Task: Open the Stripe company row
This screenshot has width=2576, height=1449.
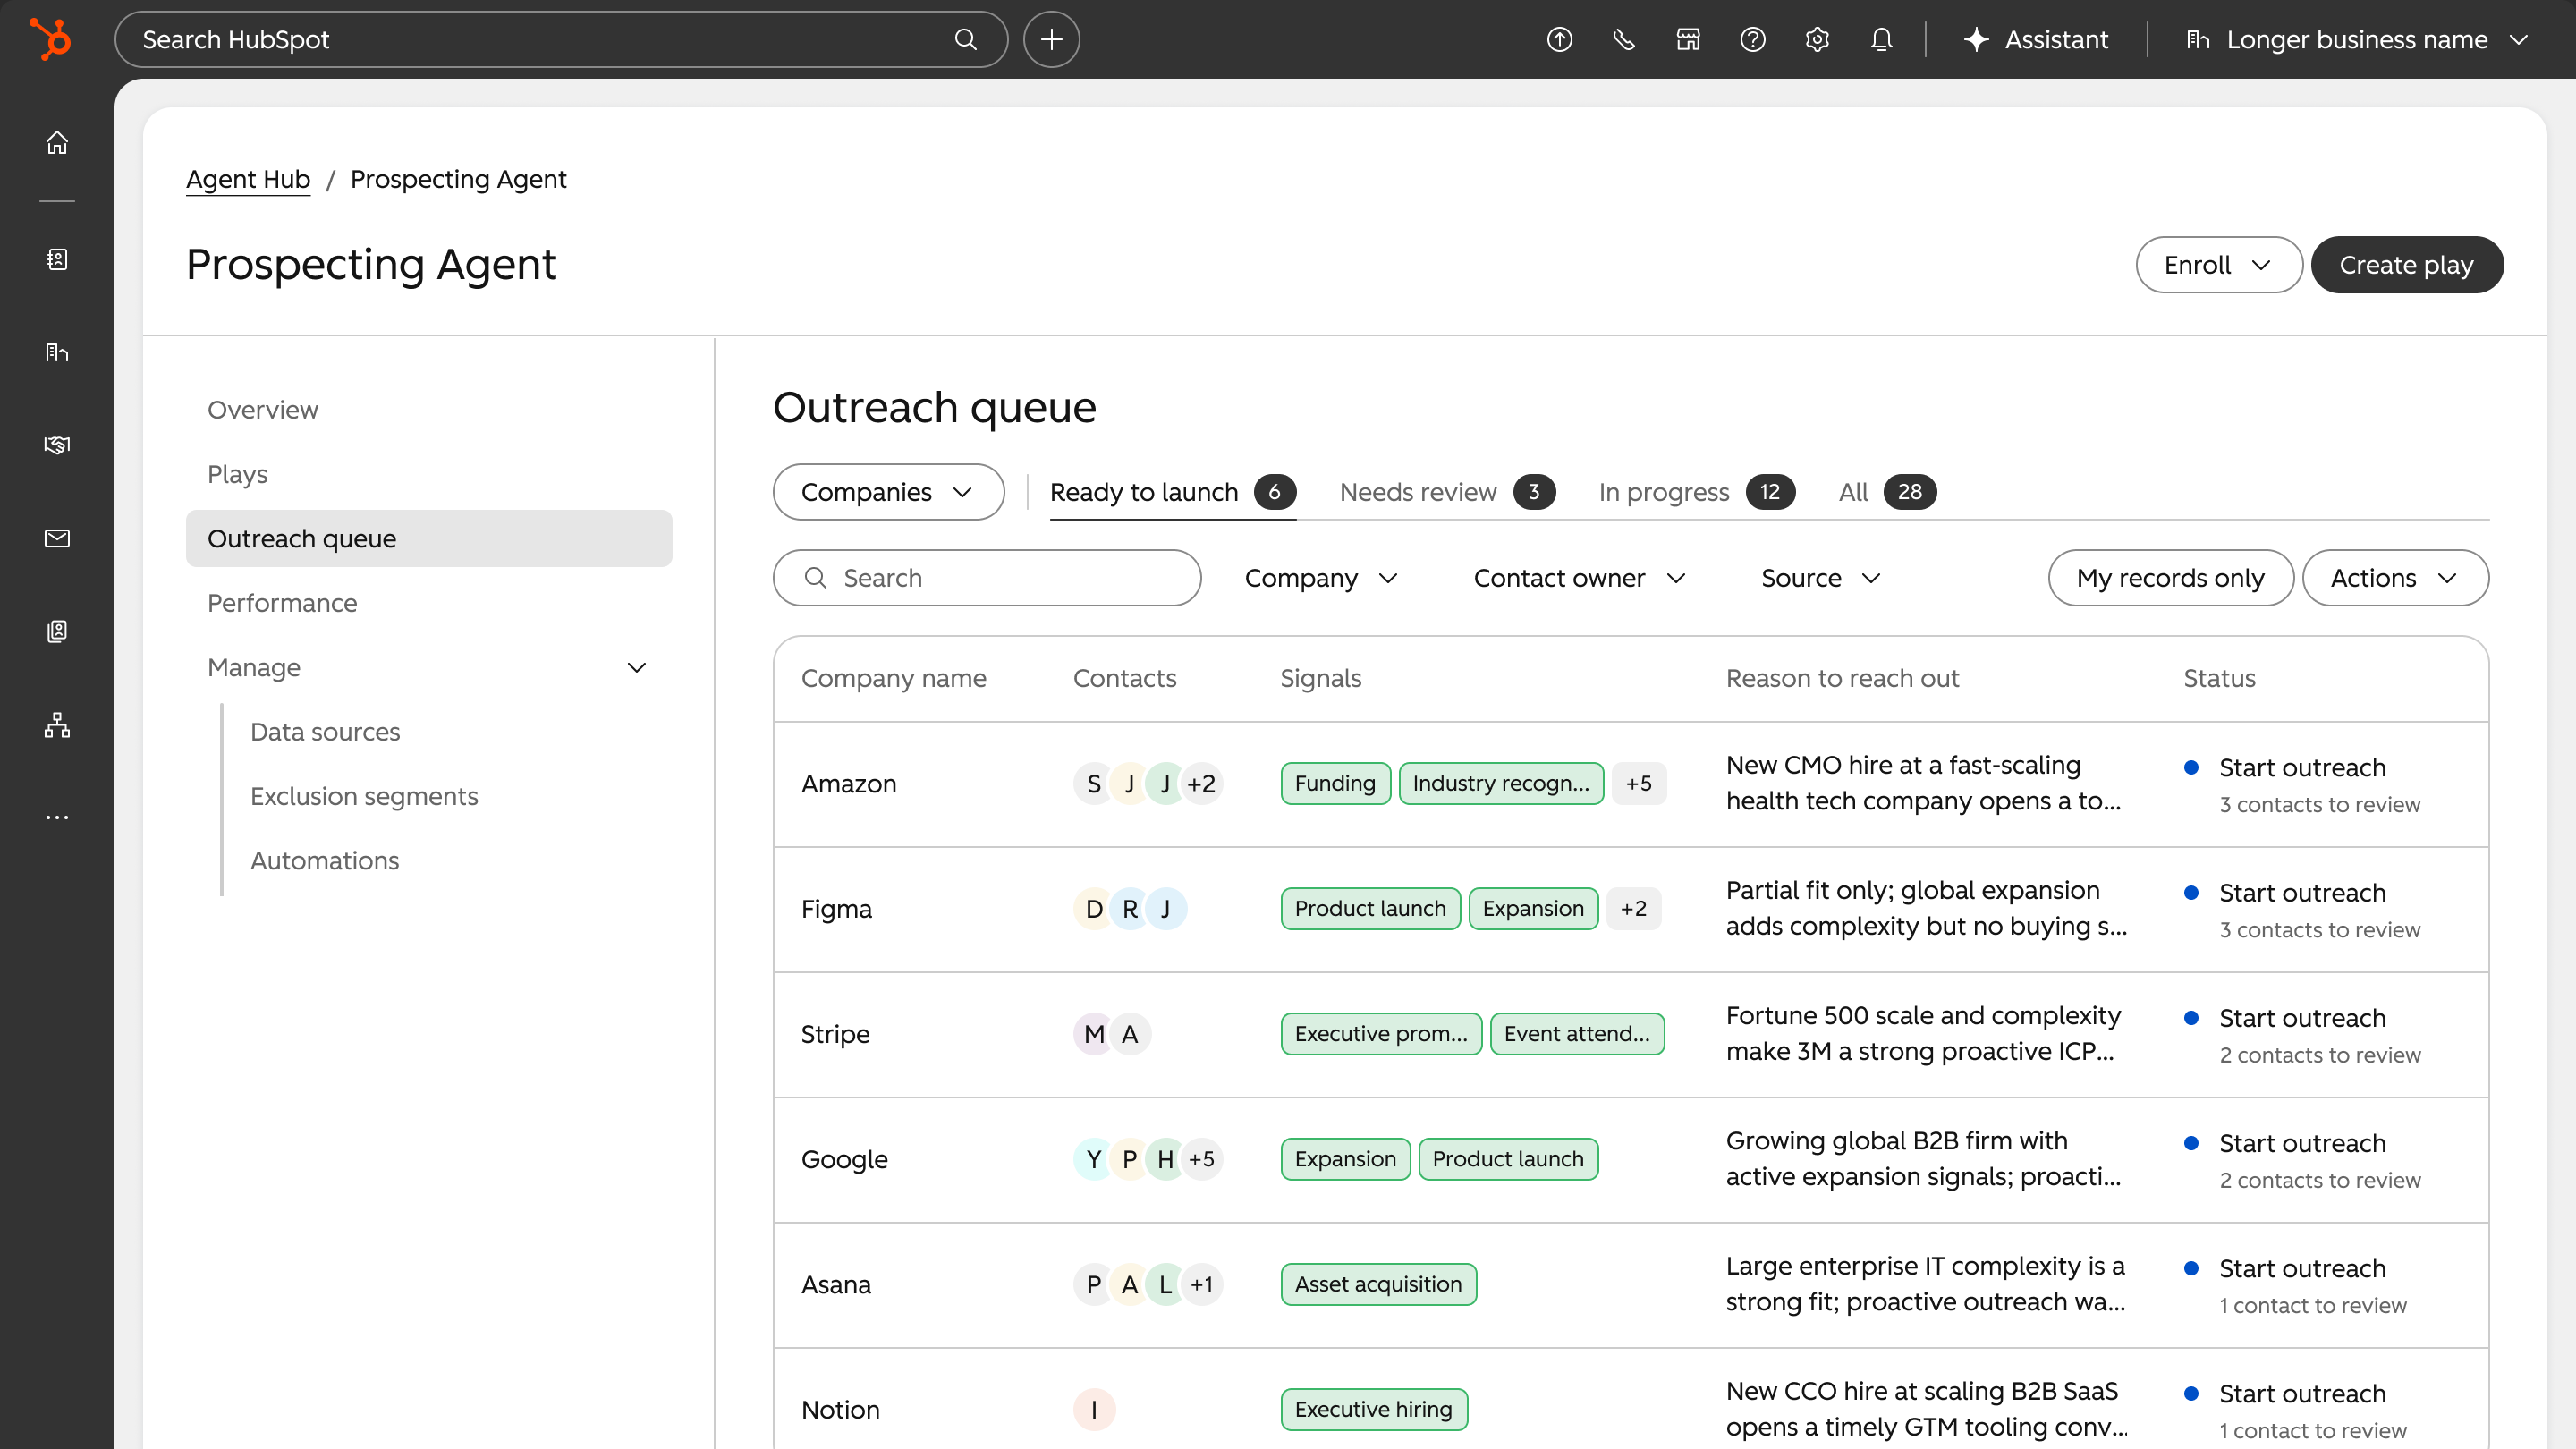Action: 1631,1034
